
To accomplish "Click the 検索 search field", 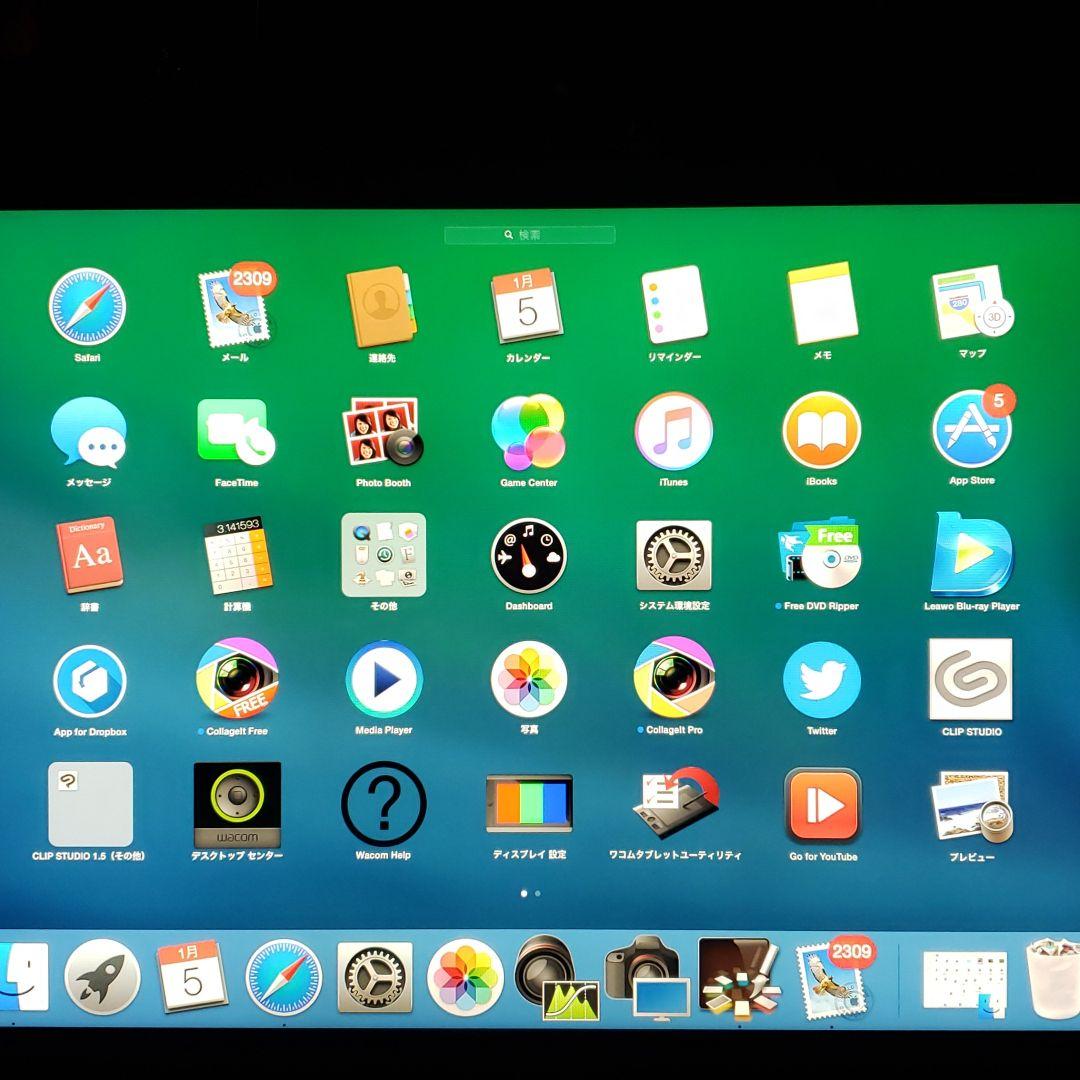I will coord(529,235).
